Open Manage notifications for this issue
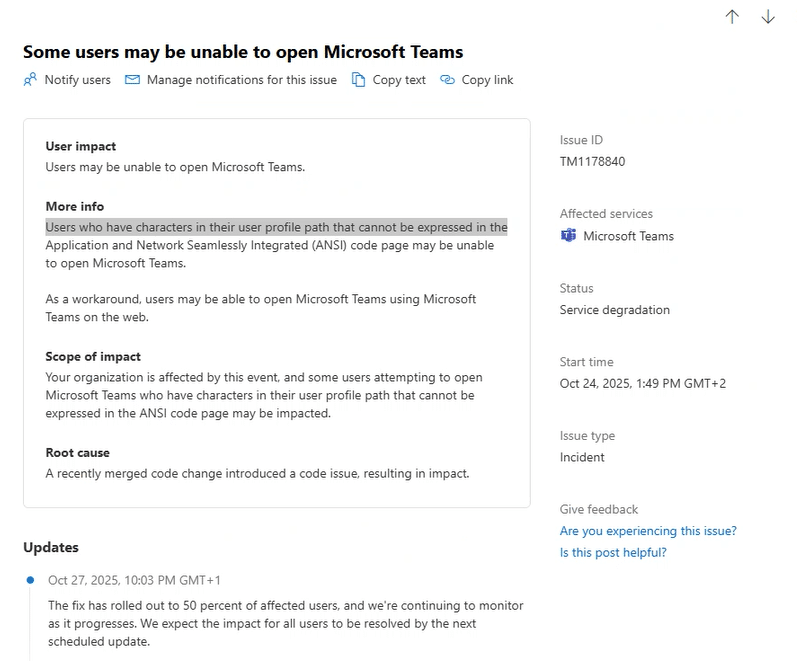 coord(241,80)
